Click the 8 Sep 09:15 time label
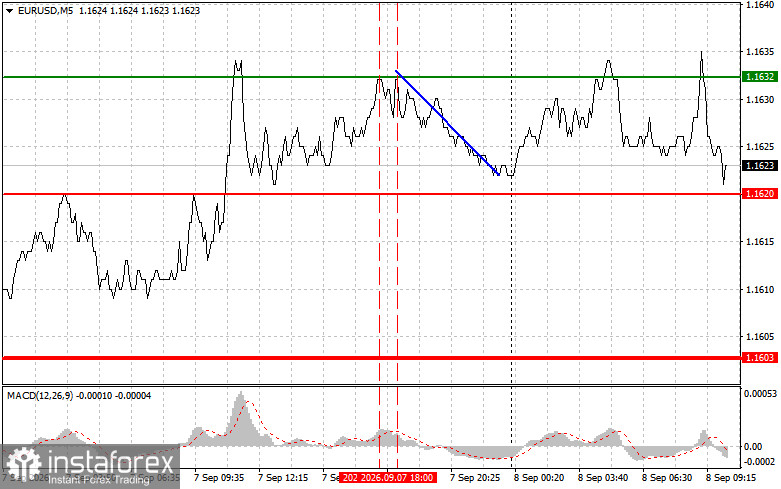781x489 pixels. click(x=731, y=478)
